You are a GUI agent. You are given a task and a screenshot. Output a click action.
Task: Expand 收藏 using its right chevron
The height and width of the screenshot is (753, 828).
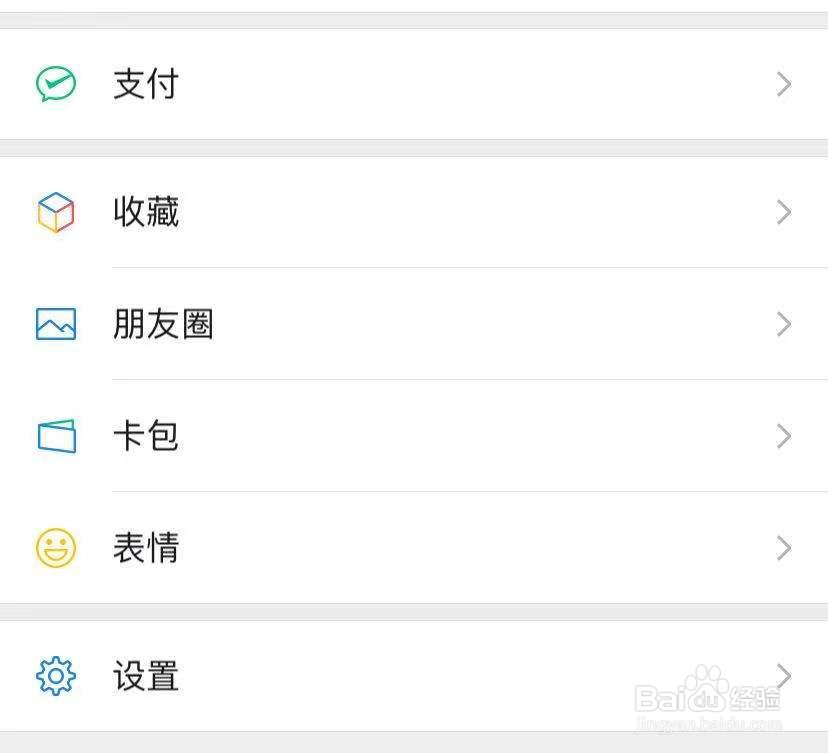point(784,212)
